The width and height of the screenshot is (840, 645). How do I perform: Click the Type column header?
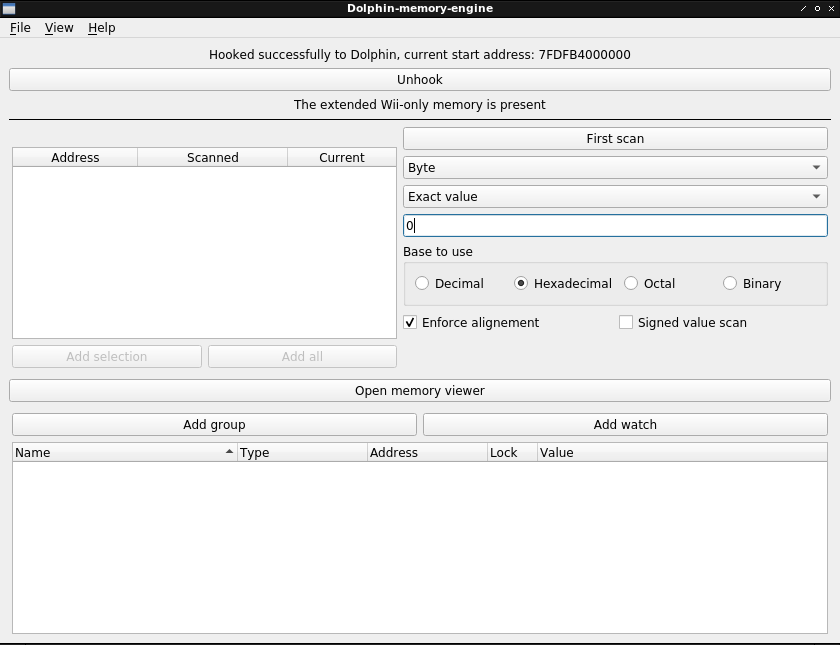pos(303,453)
